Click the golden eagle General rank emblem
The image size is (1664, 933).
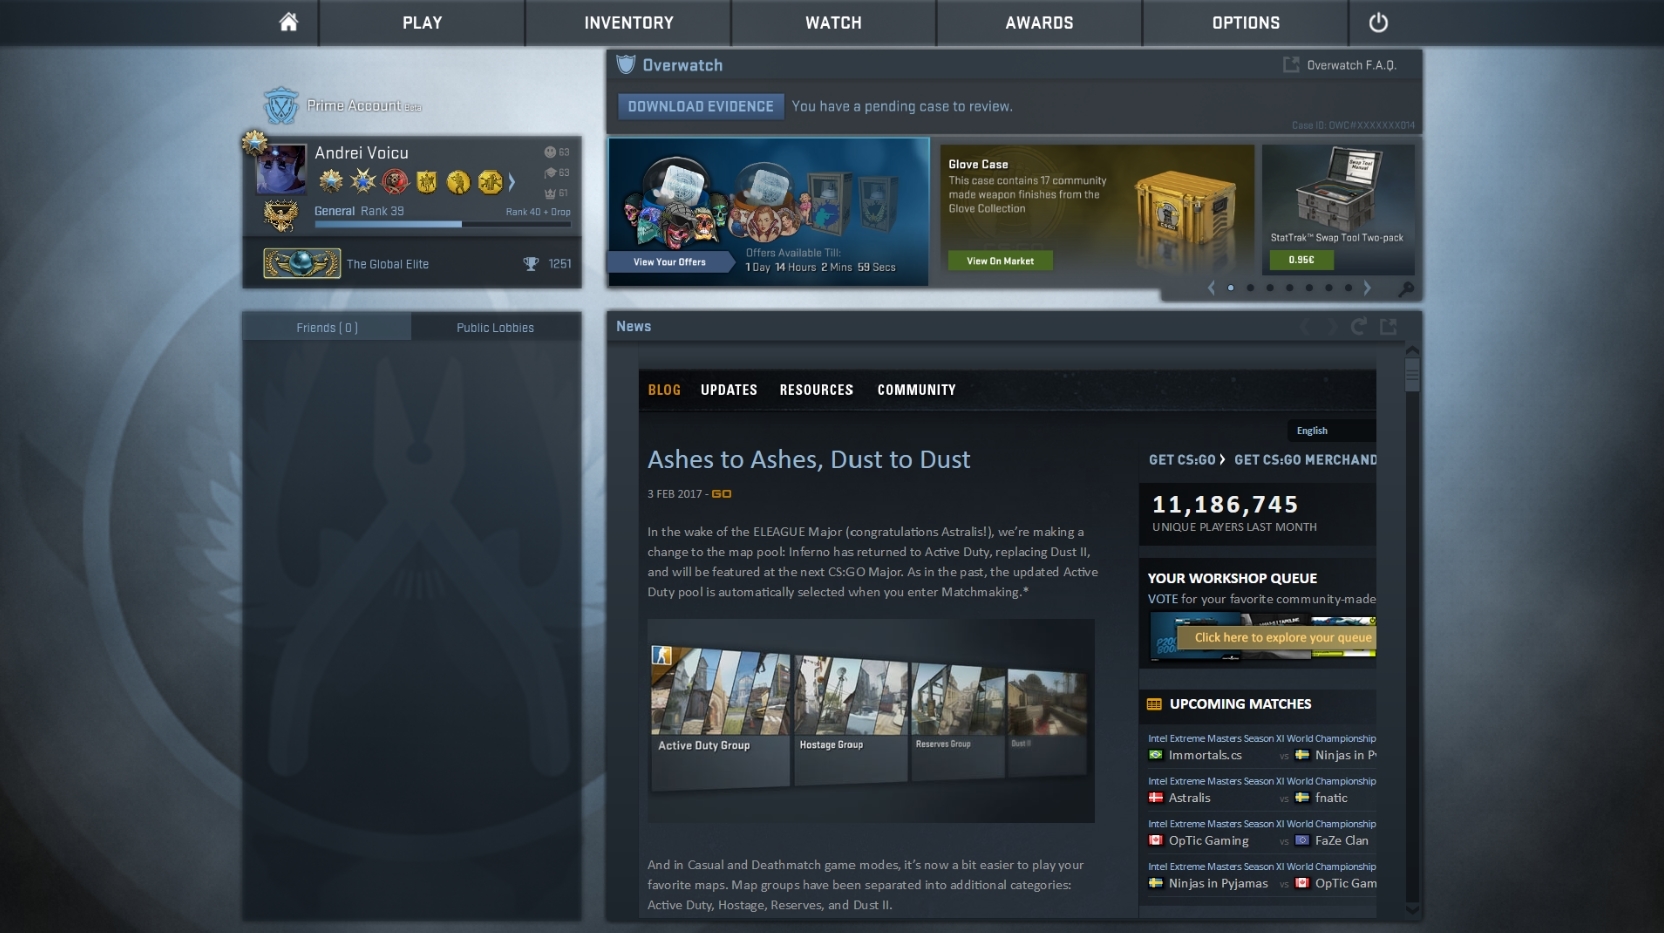[281, 215]
